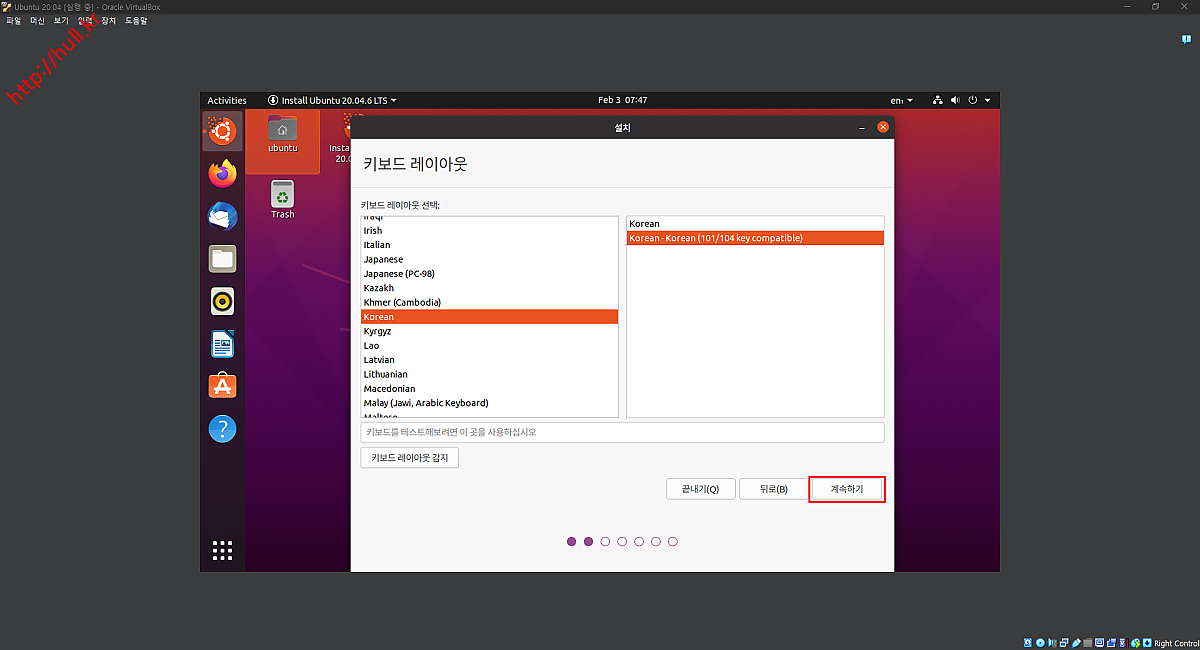Open the clock showing Feb 3 07:47
This screenshot has width=1200, height=650.
[x=623, y=100]
